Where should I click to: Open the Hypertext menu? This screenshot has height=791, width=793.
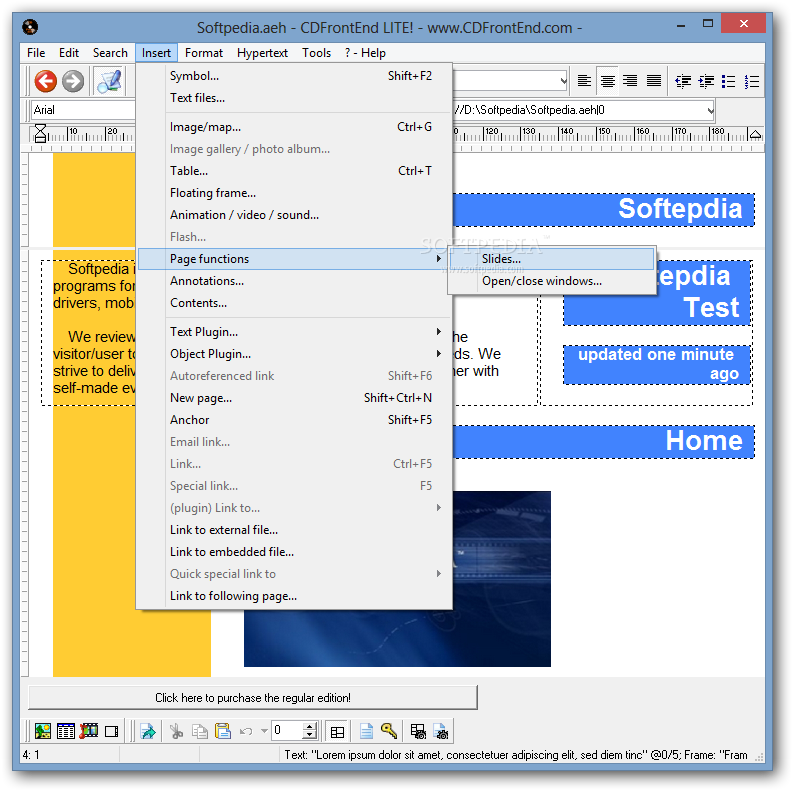262,53
